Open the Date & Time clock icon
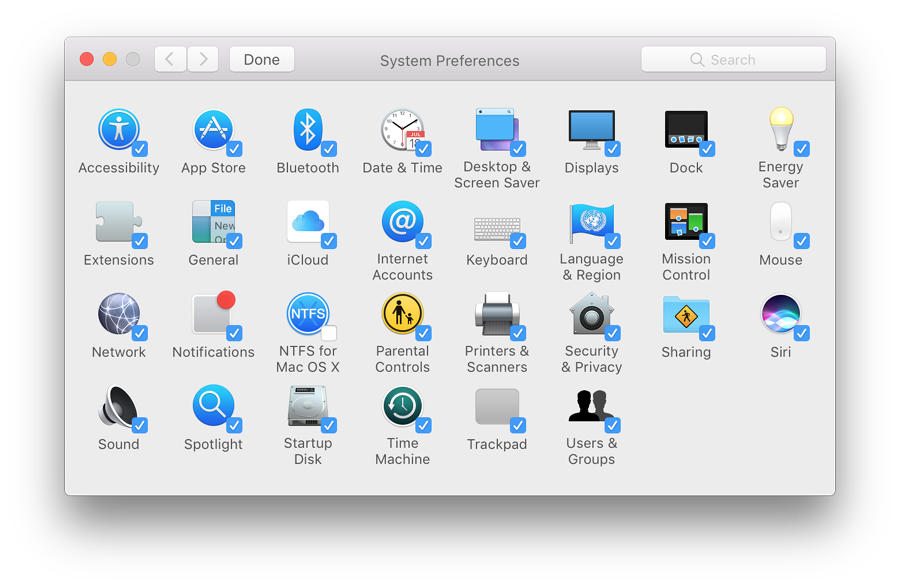The image size is (900, 588). pos(402,130)
